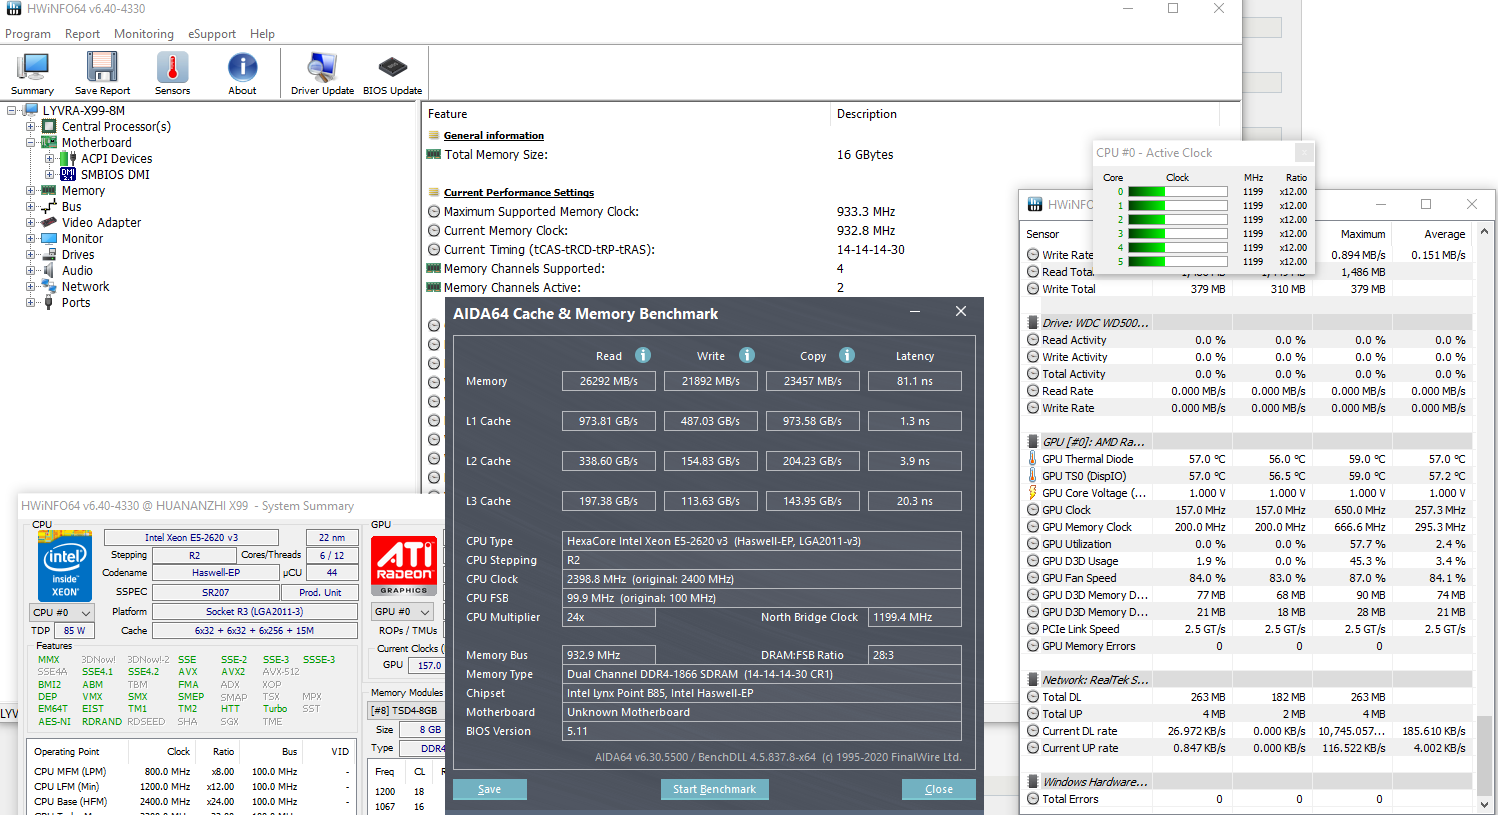This screenshot has height=815, width=1498.
Task: Click thermometer icon beside GPU Thermal Diode
Action: click(1032, 459)
